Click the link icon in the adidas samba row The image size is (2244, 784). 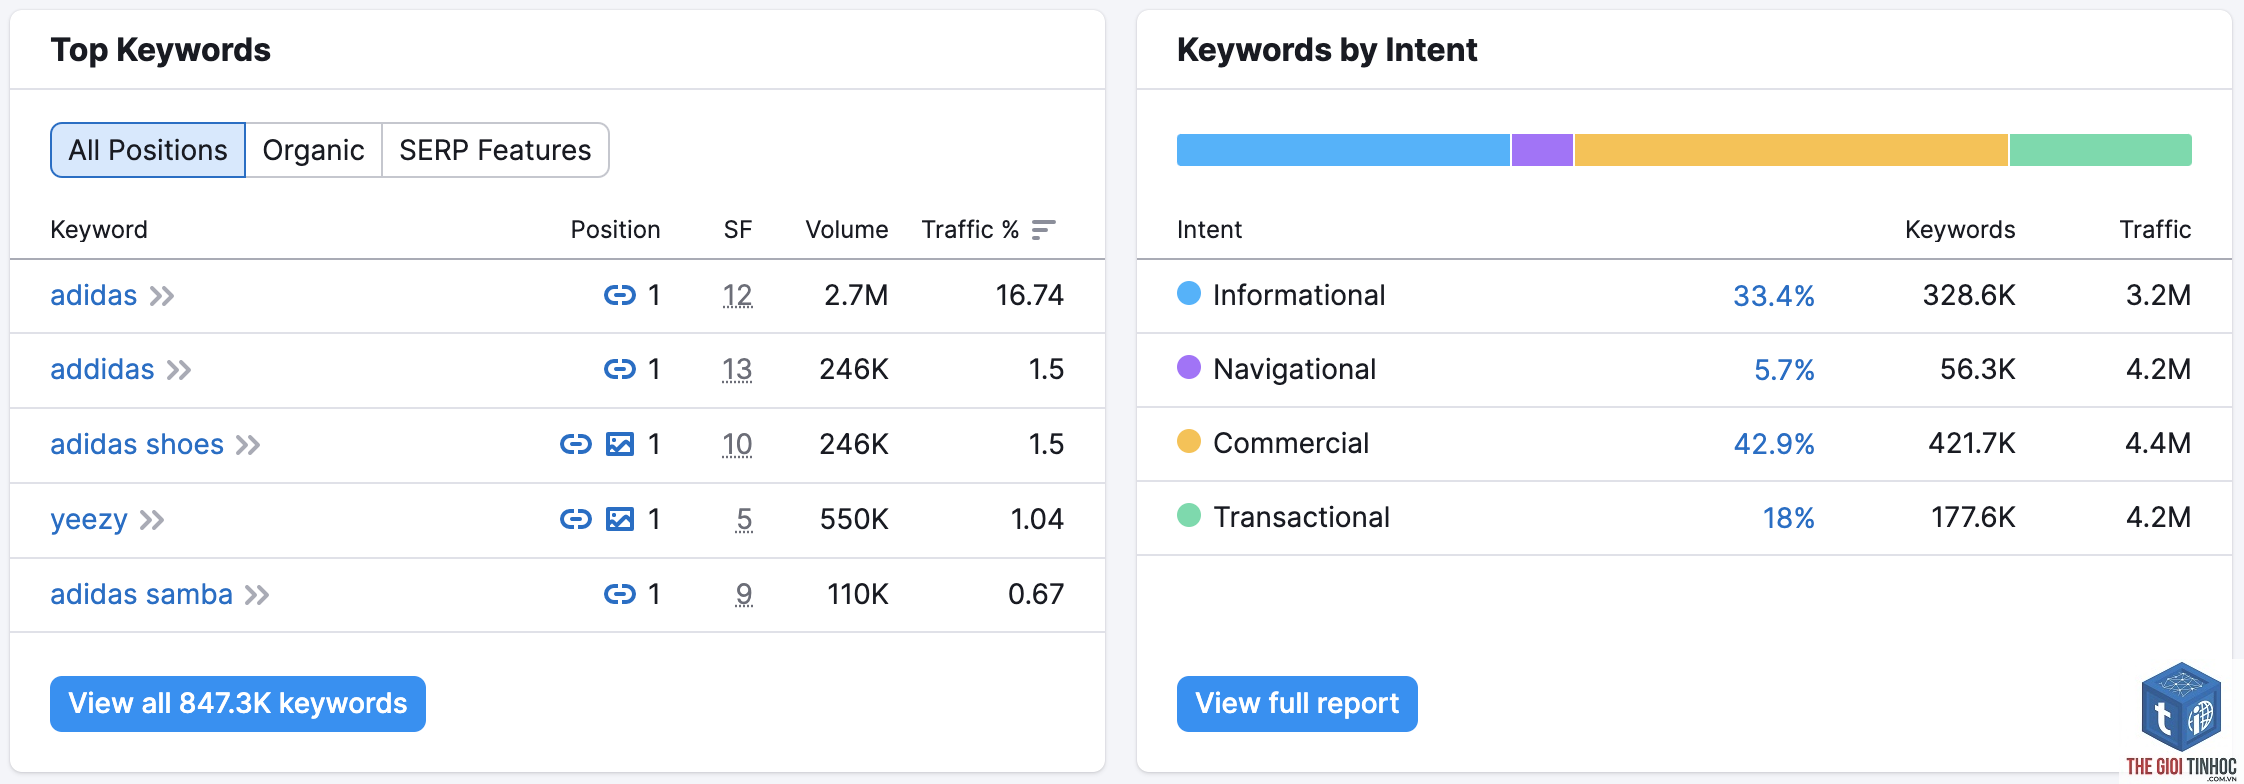pos(620,594)
